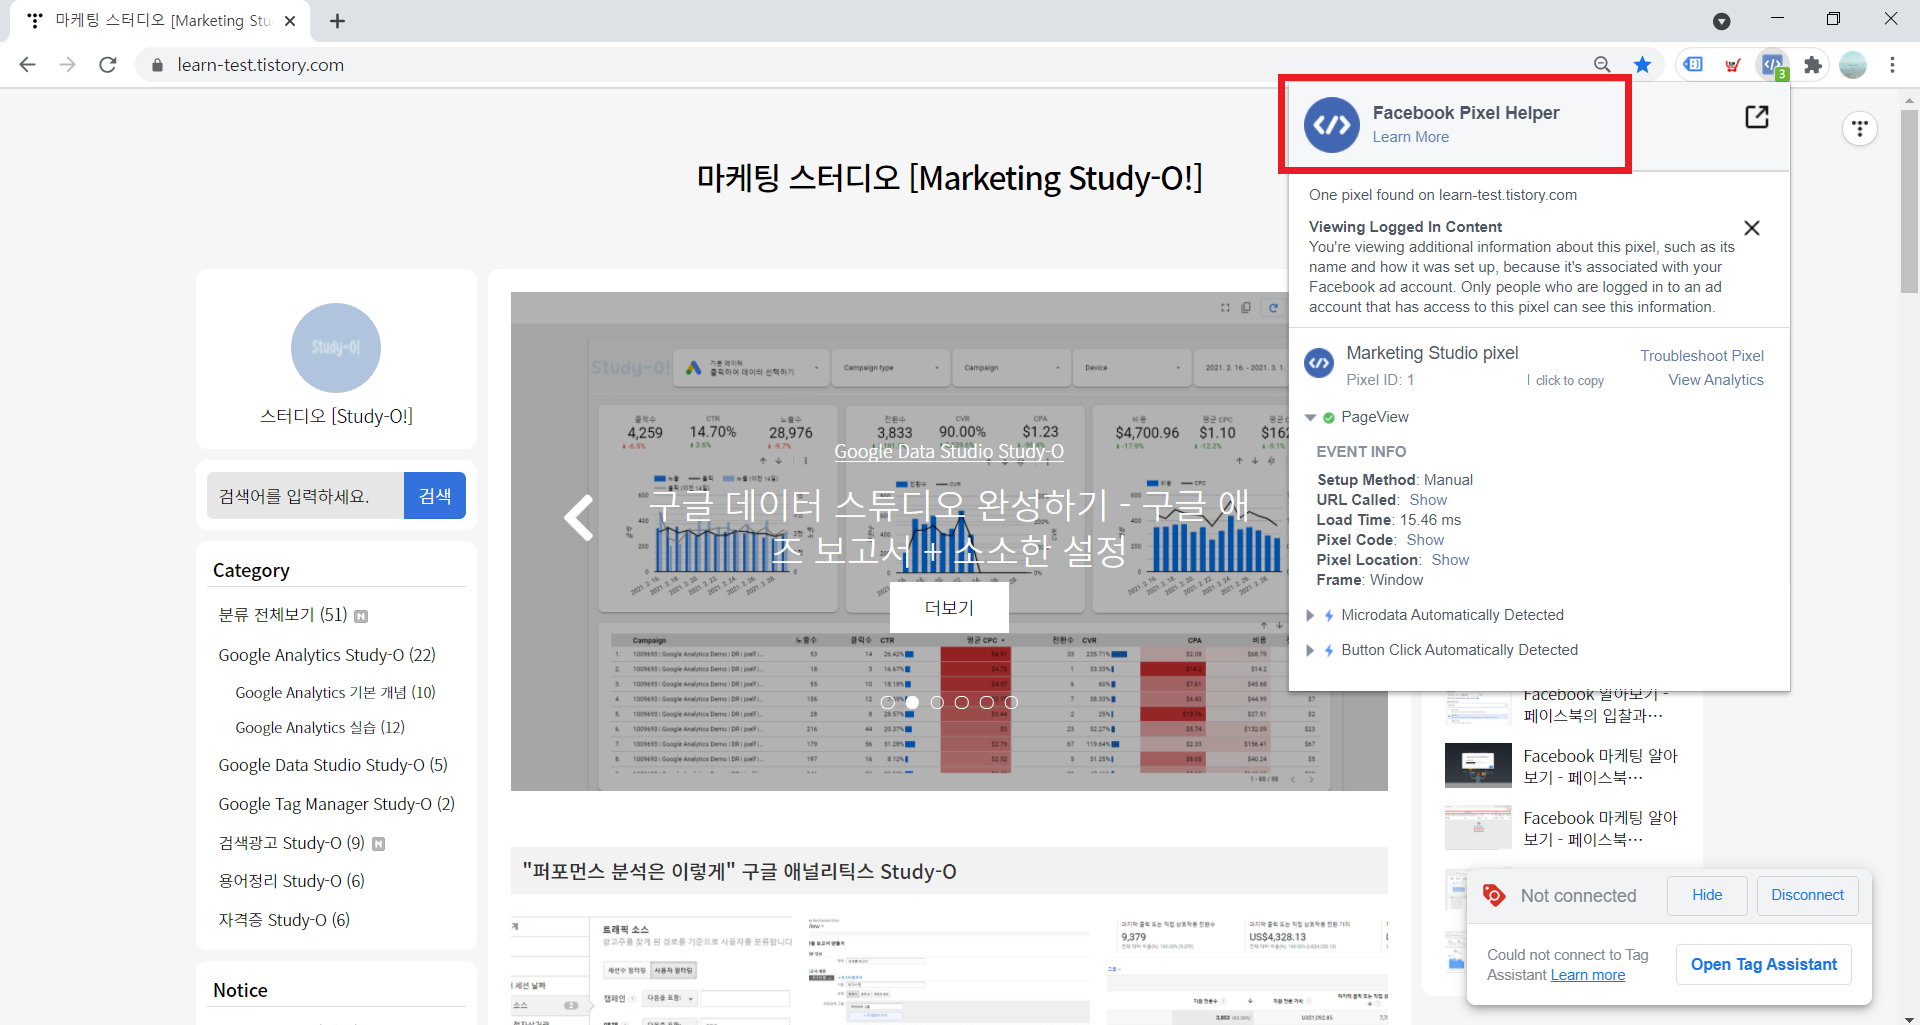Open Google Analytics 실습 (12)
The height and width of the screenshot is (1025, 1920).
[320, 727]
